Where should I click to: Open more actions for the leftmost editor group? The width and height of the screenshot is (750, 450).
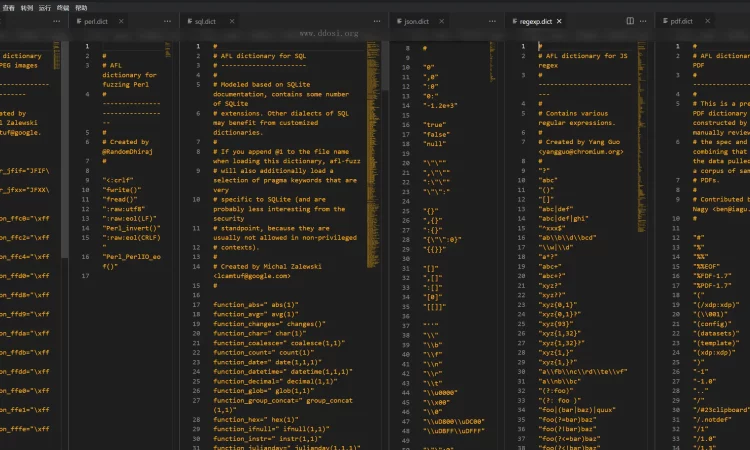pyautogui.click(x=56, y=22)
